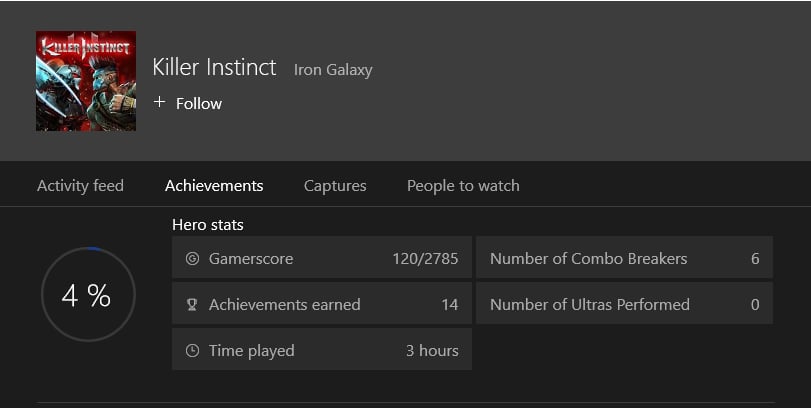811x408 pixels.
Task: Open the Captures tab
Action: (335, 186)
